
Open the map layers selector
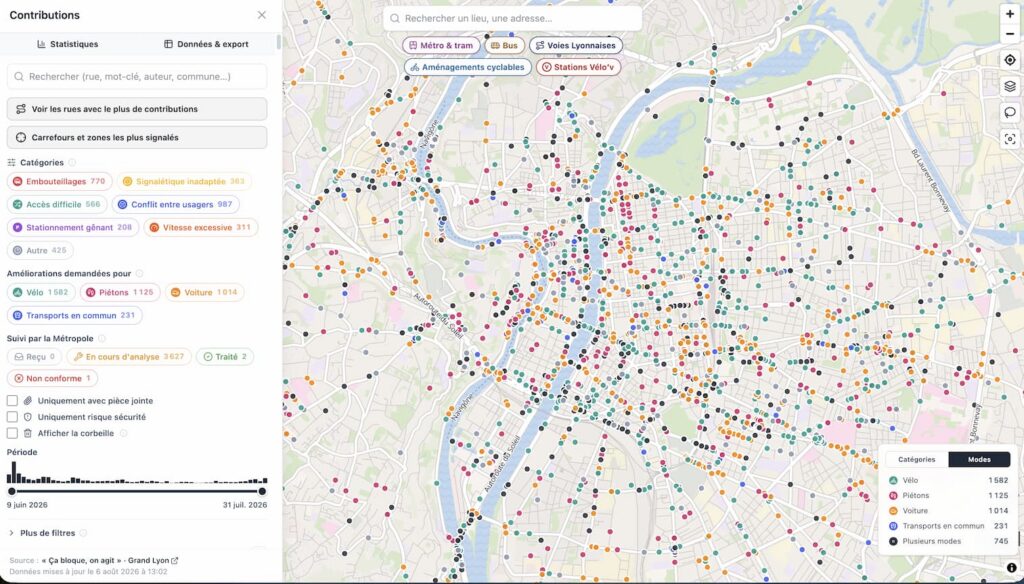click(x=1010, y=86)
